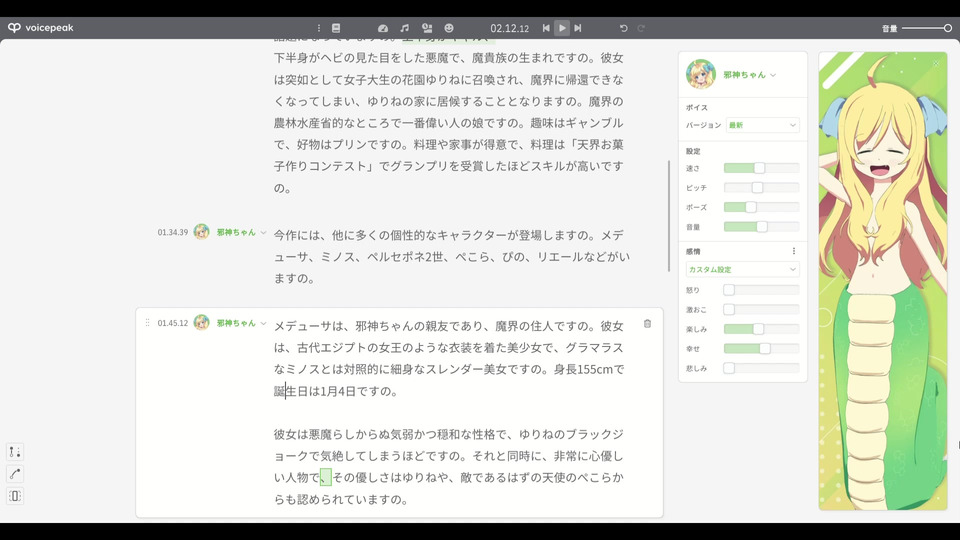
Task: Click the 速さ slider handle
Action: click(759, 168)
